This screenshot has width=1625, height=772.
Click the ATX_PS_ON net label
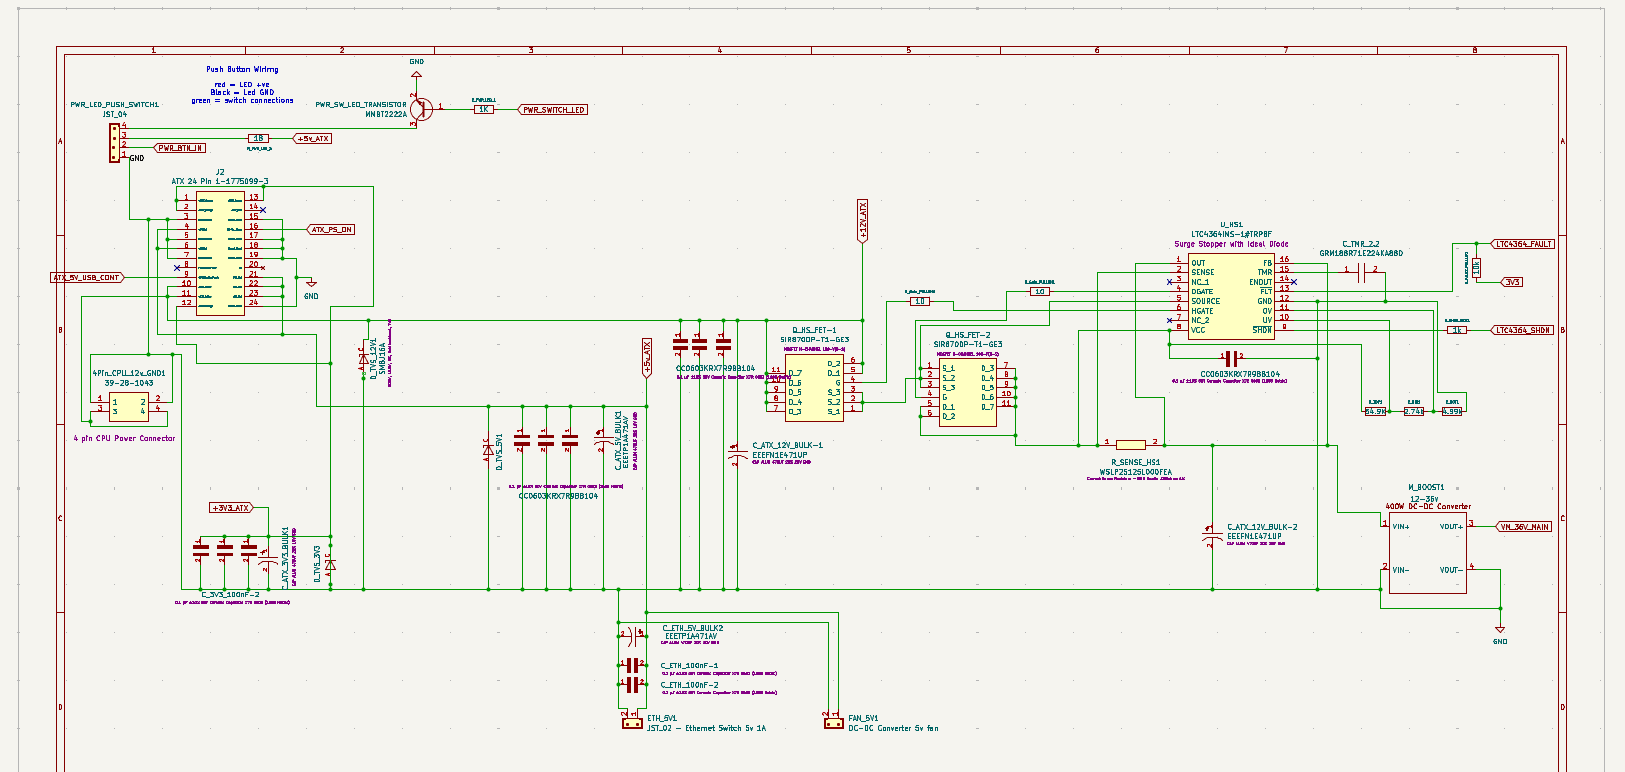331,230
